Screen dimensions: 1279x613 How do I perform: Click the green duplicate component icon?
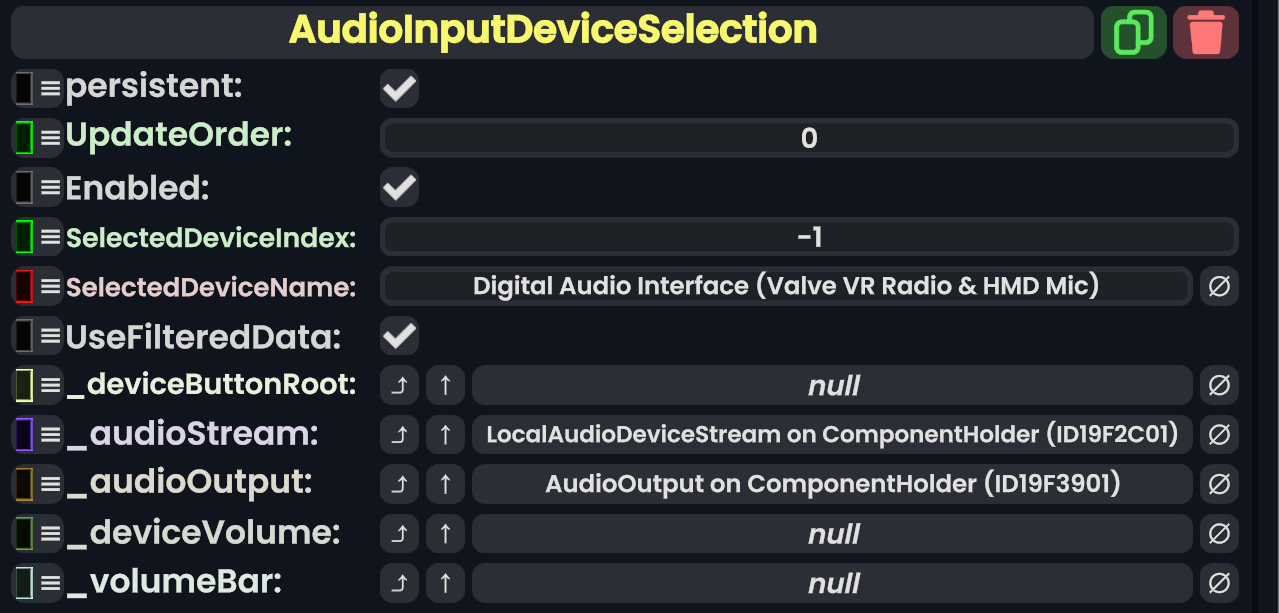point(1133,32)
